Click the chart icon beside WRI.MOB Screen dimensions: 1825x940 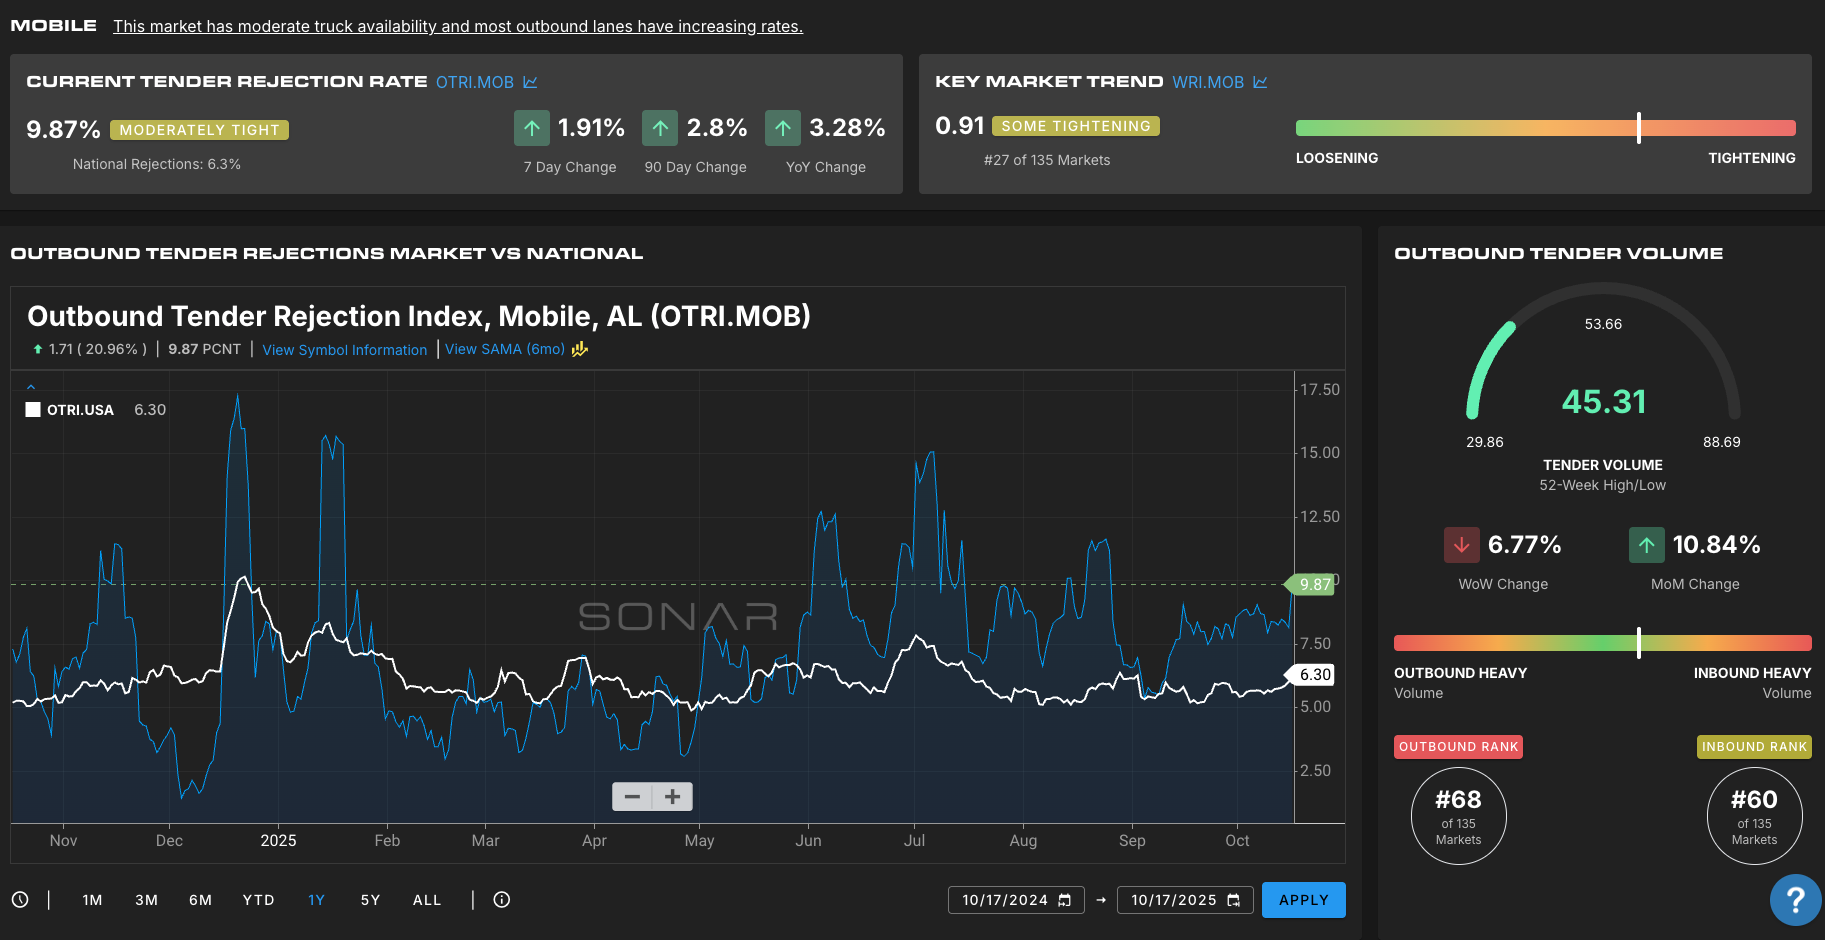[x=1260, y=82]
